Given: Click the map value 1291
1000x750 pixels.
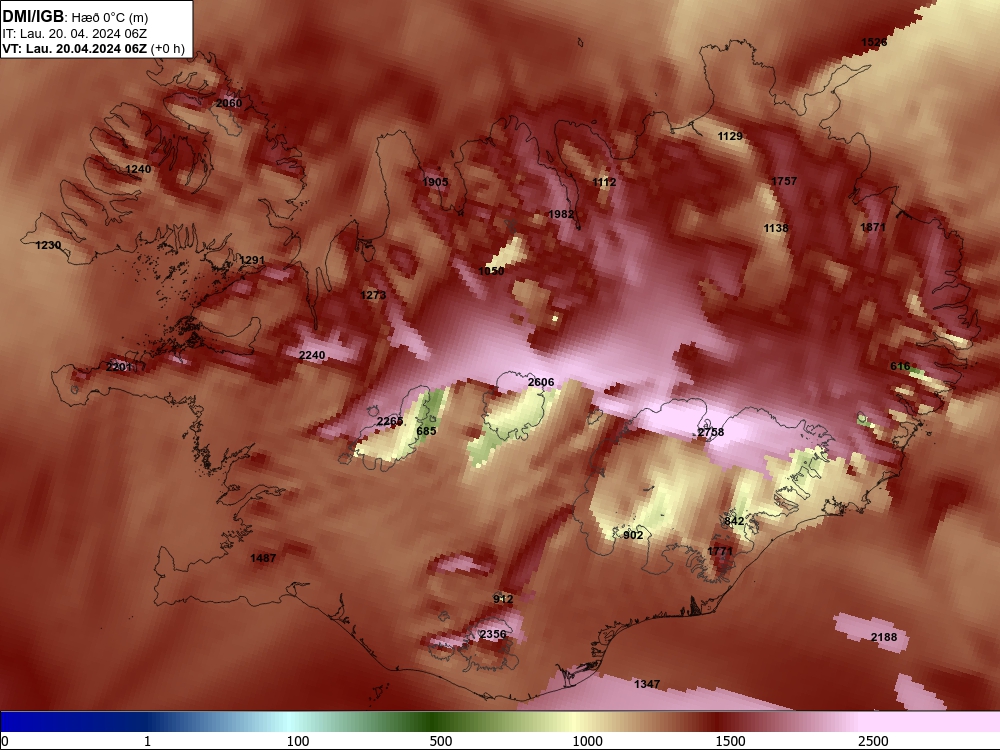Looking at the screenshot, I should (252, 260).
